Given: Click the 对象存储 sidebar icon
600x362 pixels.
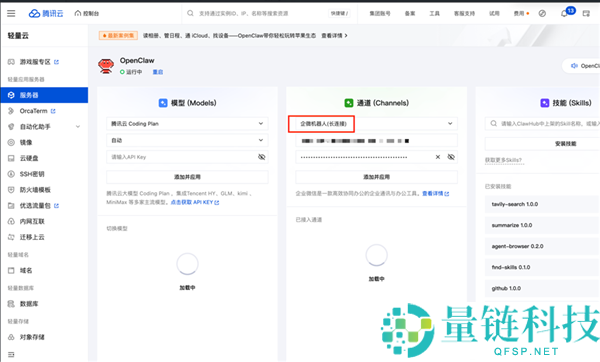Looking at the screenshot, I should tap(11, 337).
